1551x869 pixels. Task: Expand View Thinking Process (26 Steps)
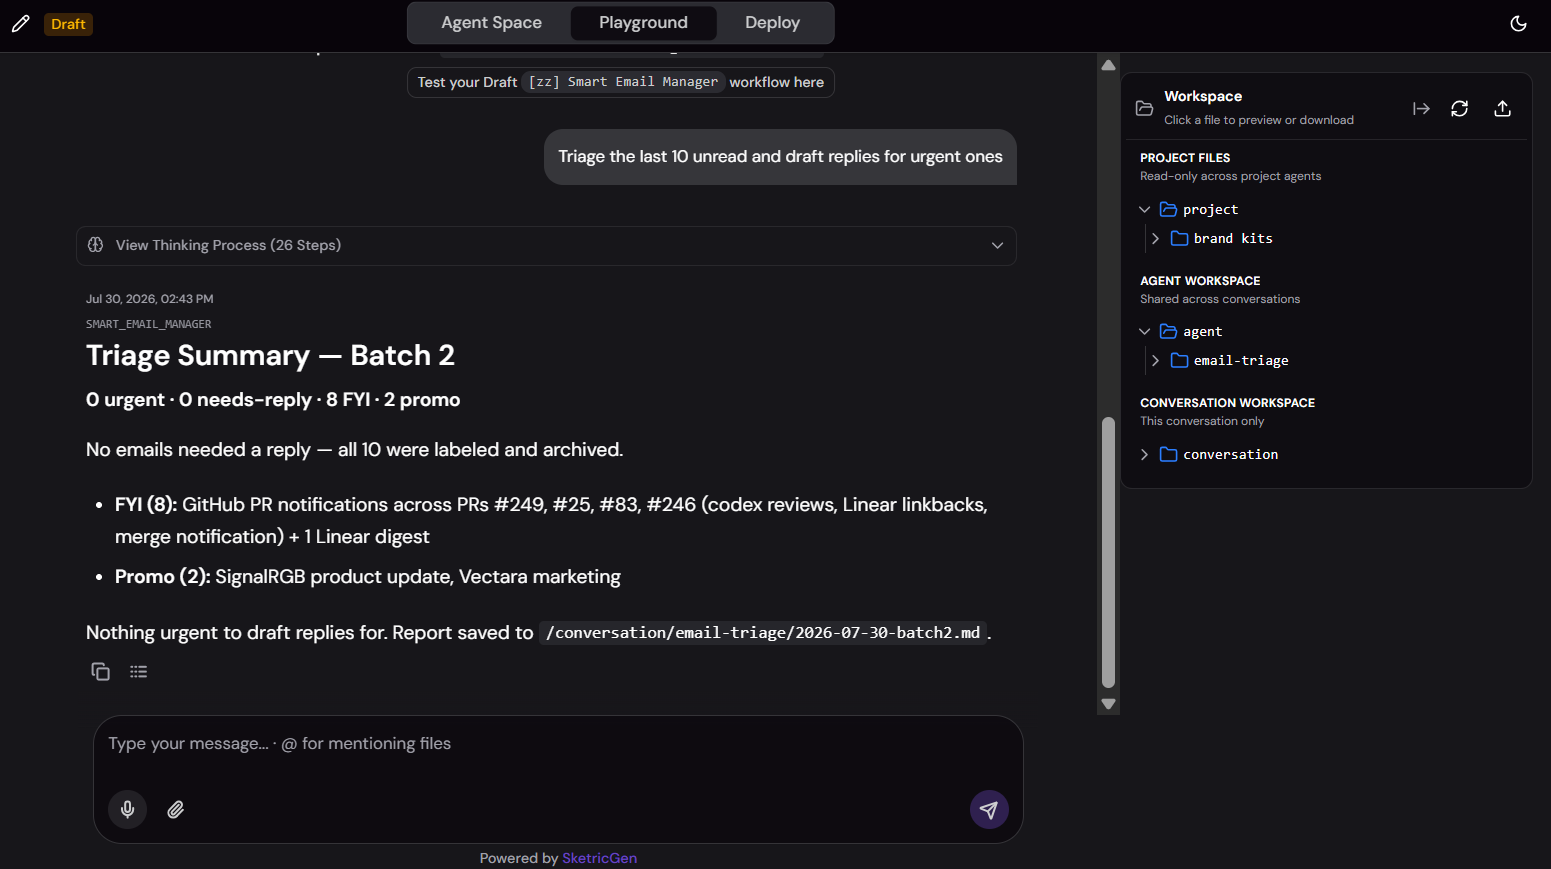[546, 246]
